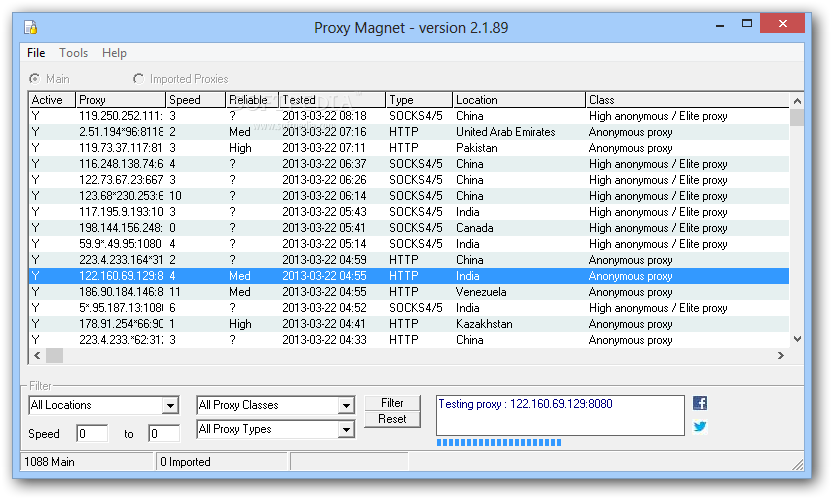Select proxy tested 2013-03-22 04:52
832x499 pixels.
click(x=409, y=308)
